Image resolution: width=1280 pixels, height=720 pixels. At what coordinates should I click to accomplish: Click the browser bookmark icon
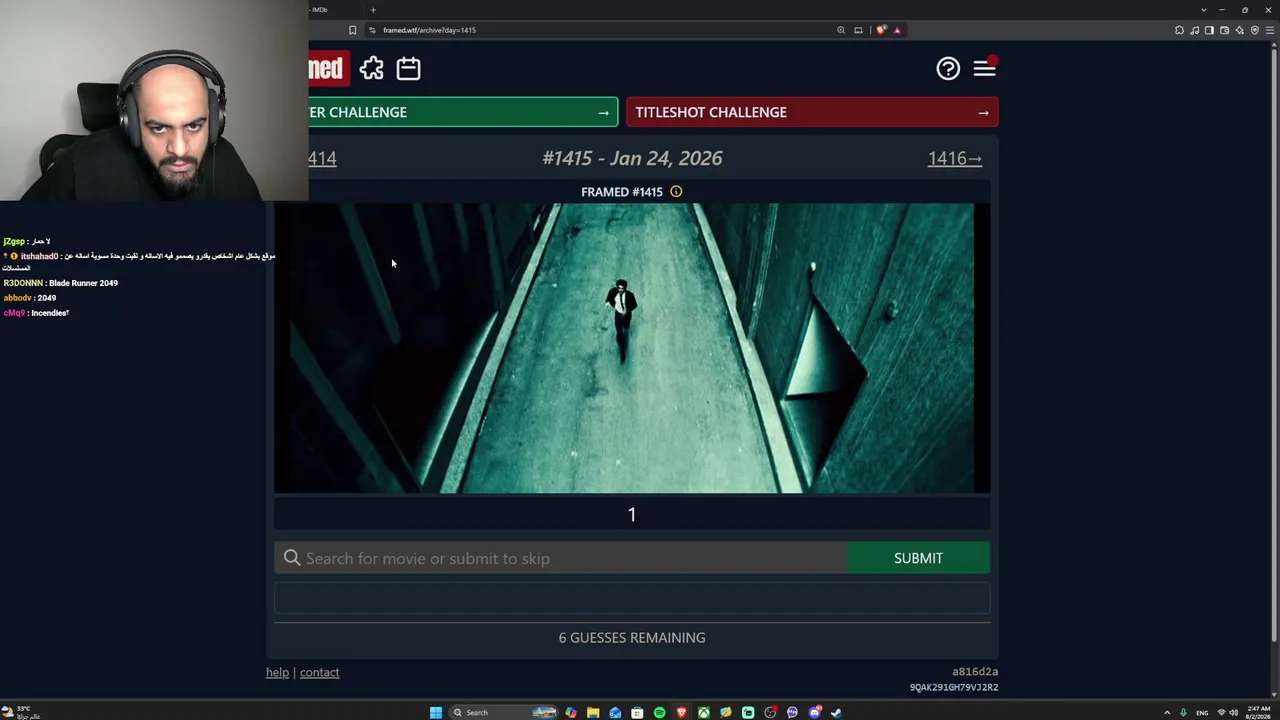(352, 30)
